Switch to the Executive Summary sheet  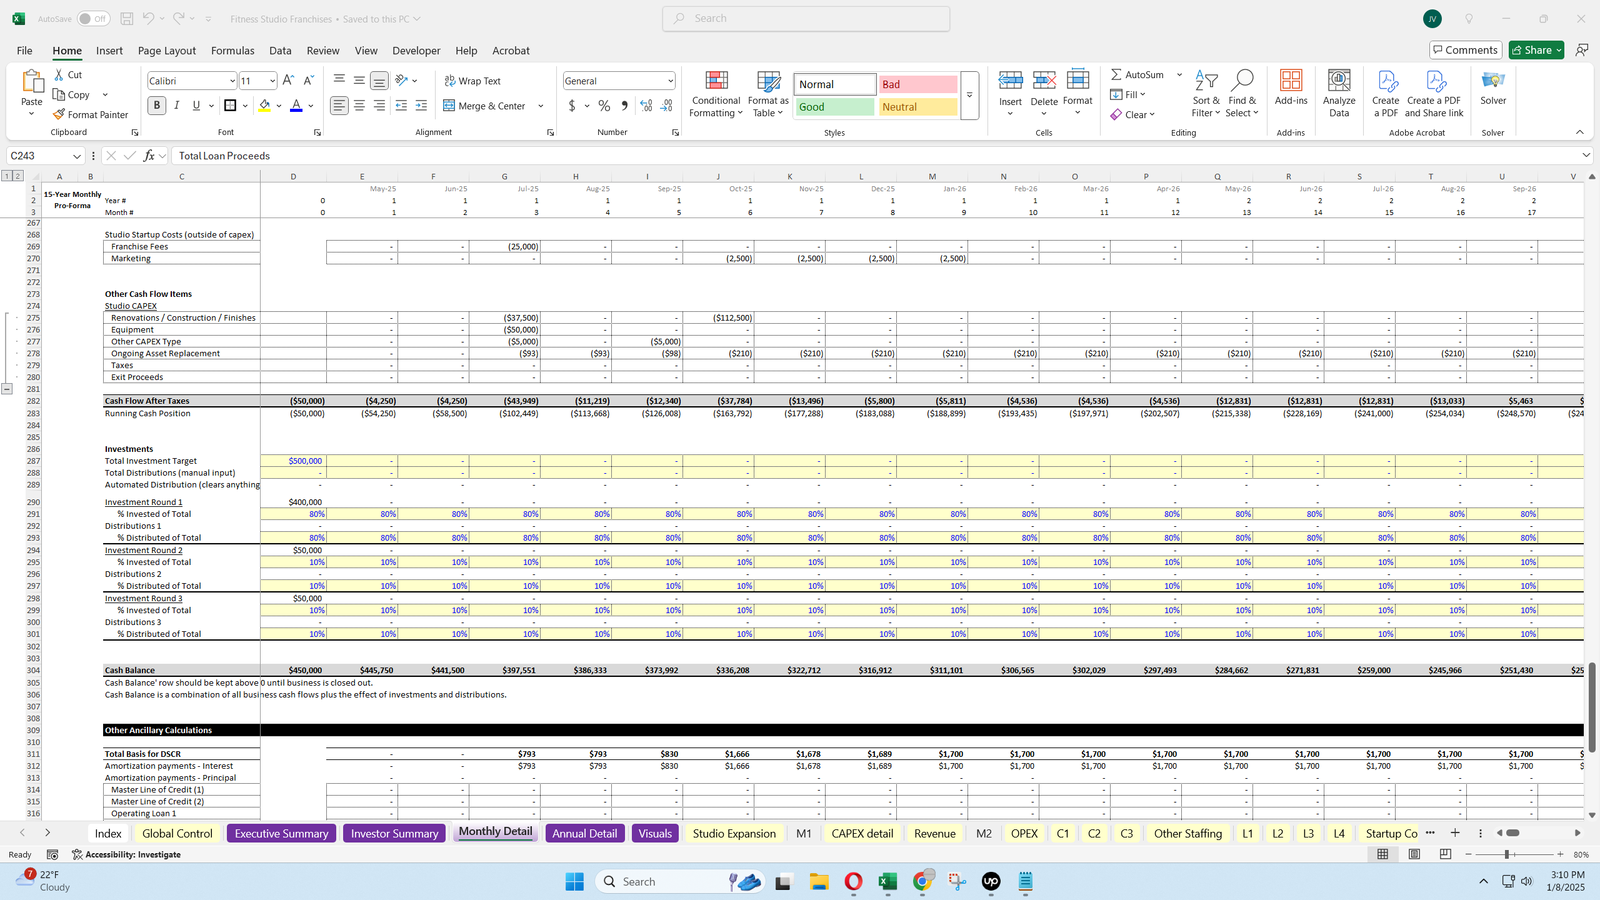[281, 833]
